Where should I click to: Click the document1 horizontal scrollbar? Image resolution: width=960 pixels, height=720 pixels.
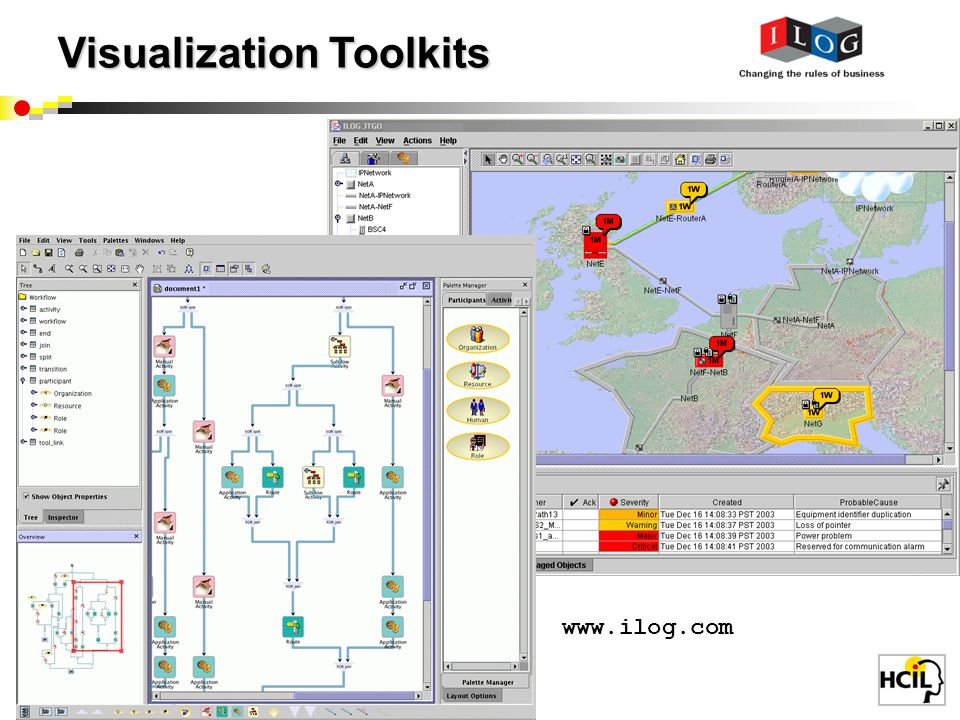point(288,696)
